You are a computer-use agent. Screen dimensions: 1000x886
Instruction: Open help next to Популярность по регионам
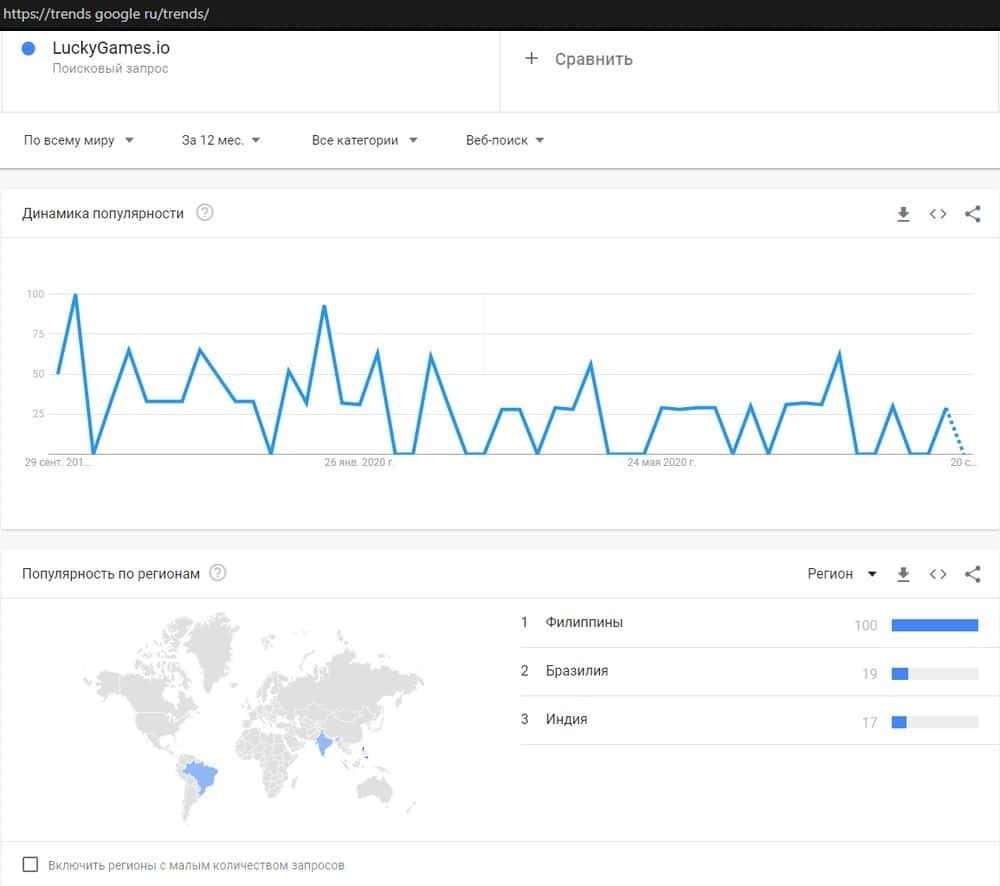point(217,573)
